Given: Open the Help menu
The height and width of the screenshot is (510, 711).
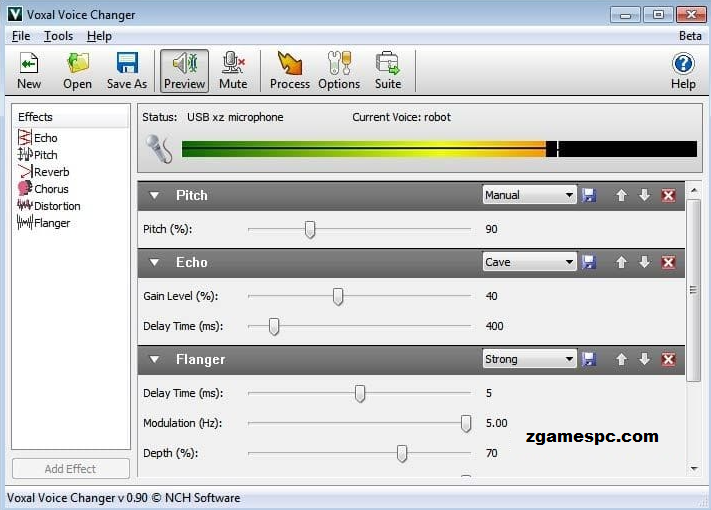Looking at the screenshot, I should (x=99, y=36).
